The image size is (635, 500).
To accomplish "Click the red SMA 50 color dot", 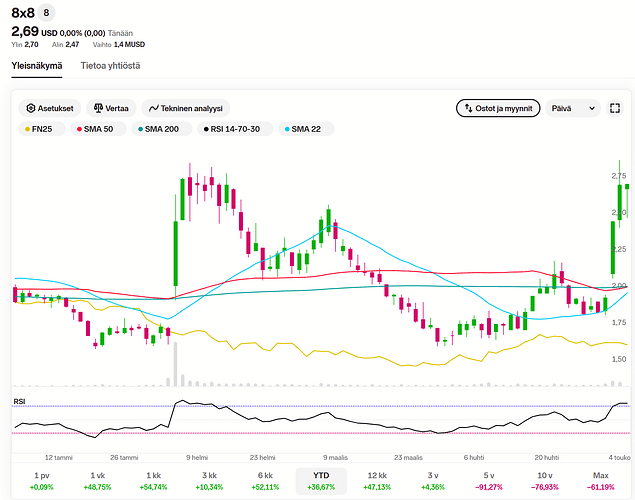I will click(79, 129).
